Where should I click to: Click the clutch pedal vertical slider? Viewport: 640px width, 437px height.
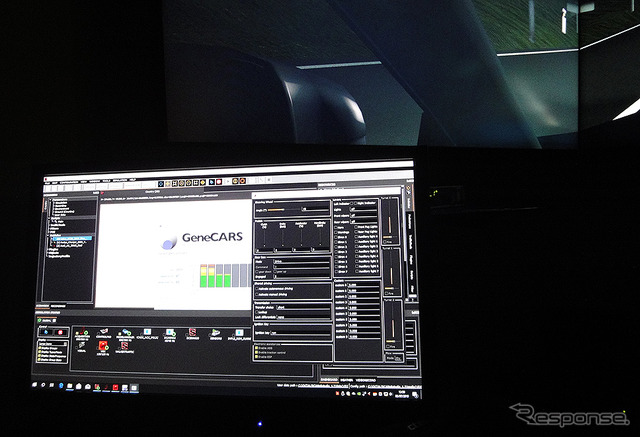tap(264, 237)
